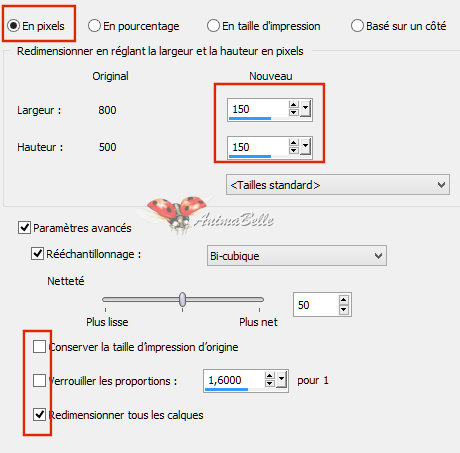Open Hauteur slider popup arrow
This screenshot has height=453, width=460.
click(305, 147)
